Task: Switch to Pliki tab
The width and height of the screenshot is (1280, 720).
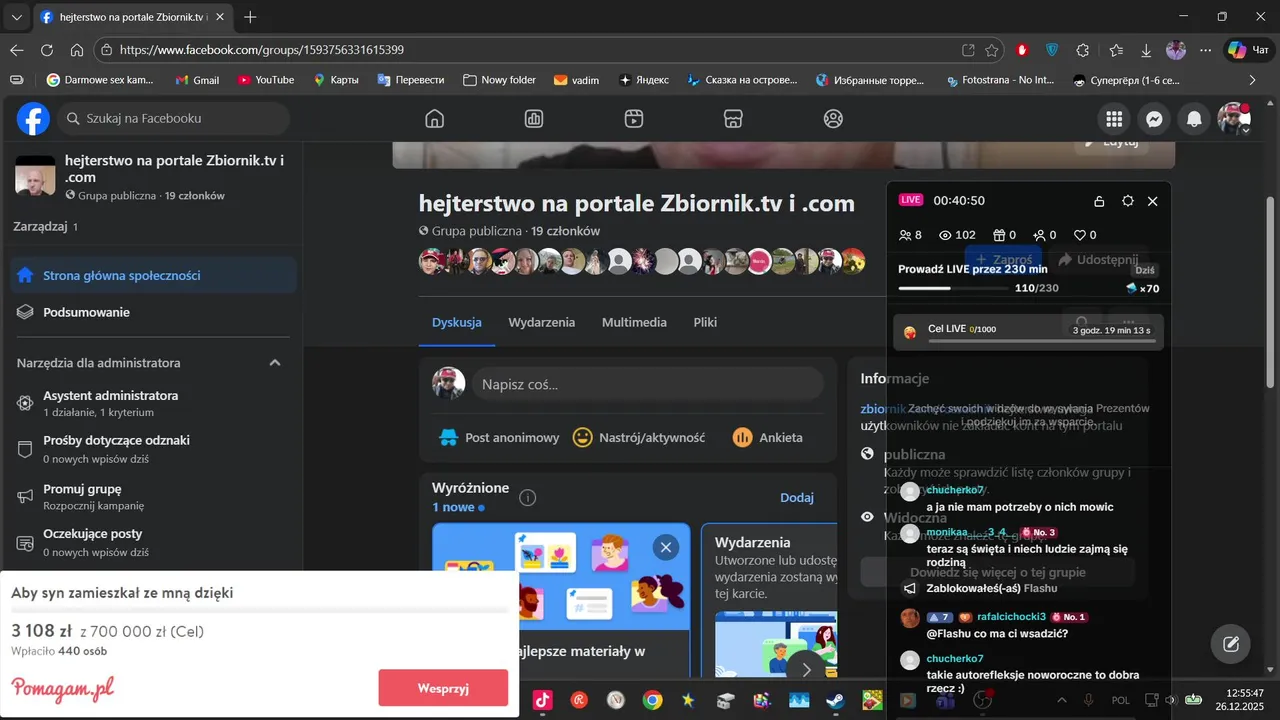Action: 705,322
